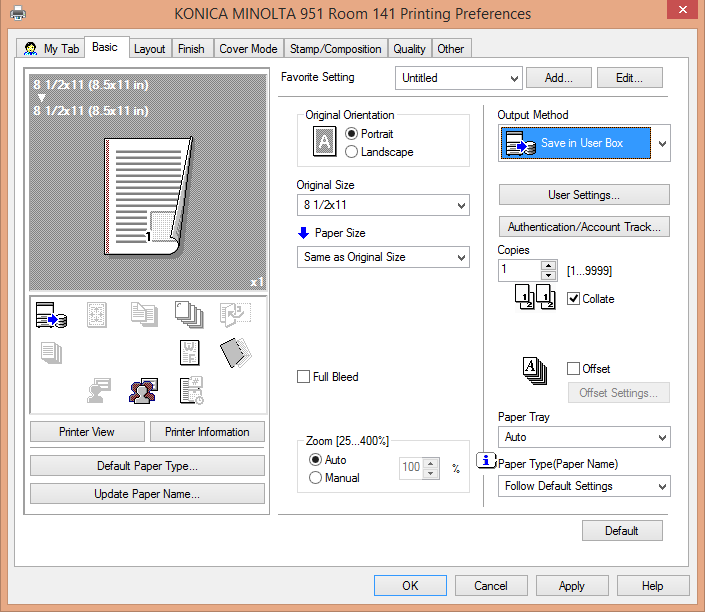Click the Printer Information button
Screen dimensions: 705x612
207,432
